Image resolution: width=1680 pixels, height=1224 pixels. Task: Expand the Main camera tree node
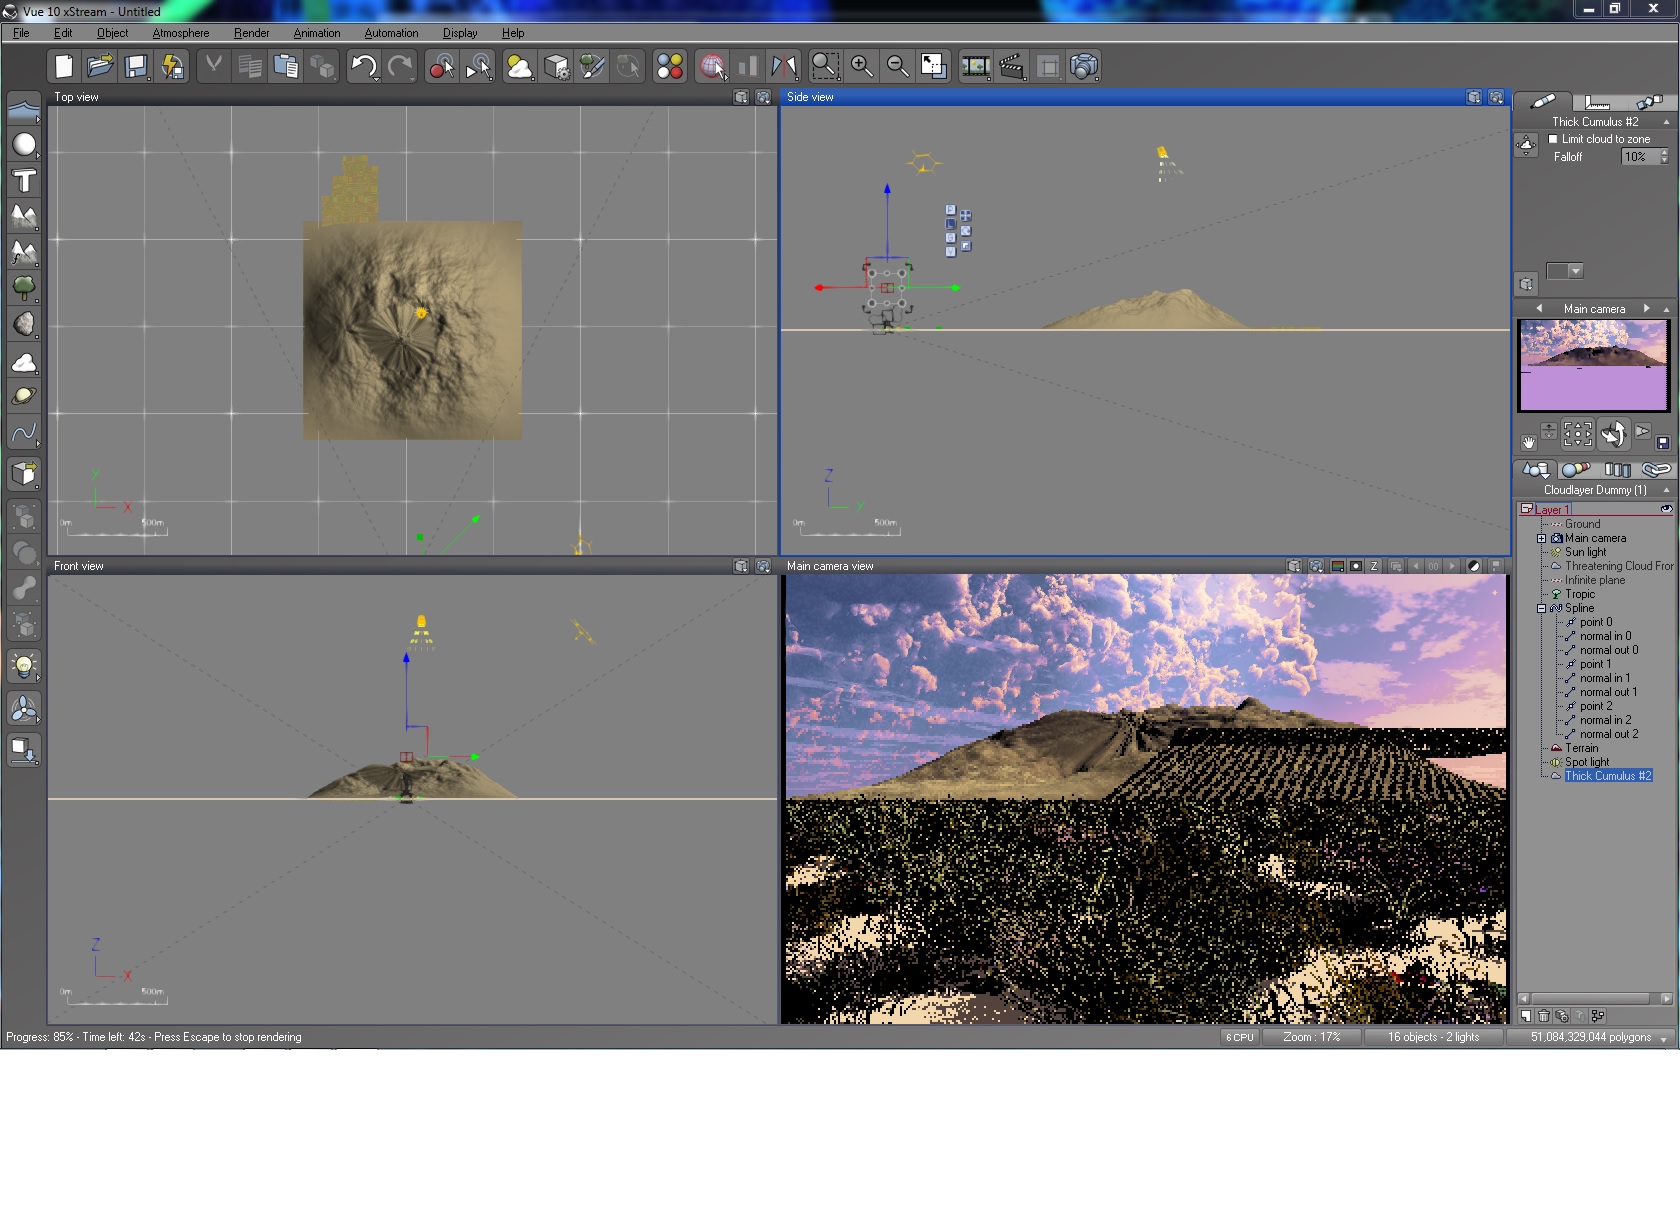pos(1541,538)
